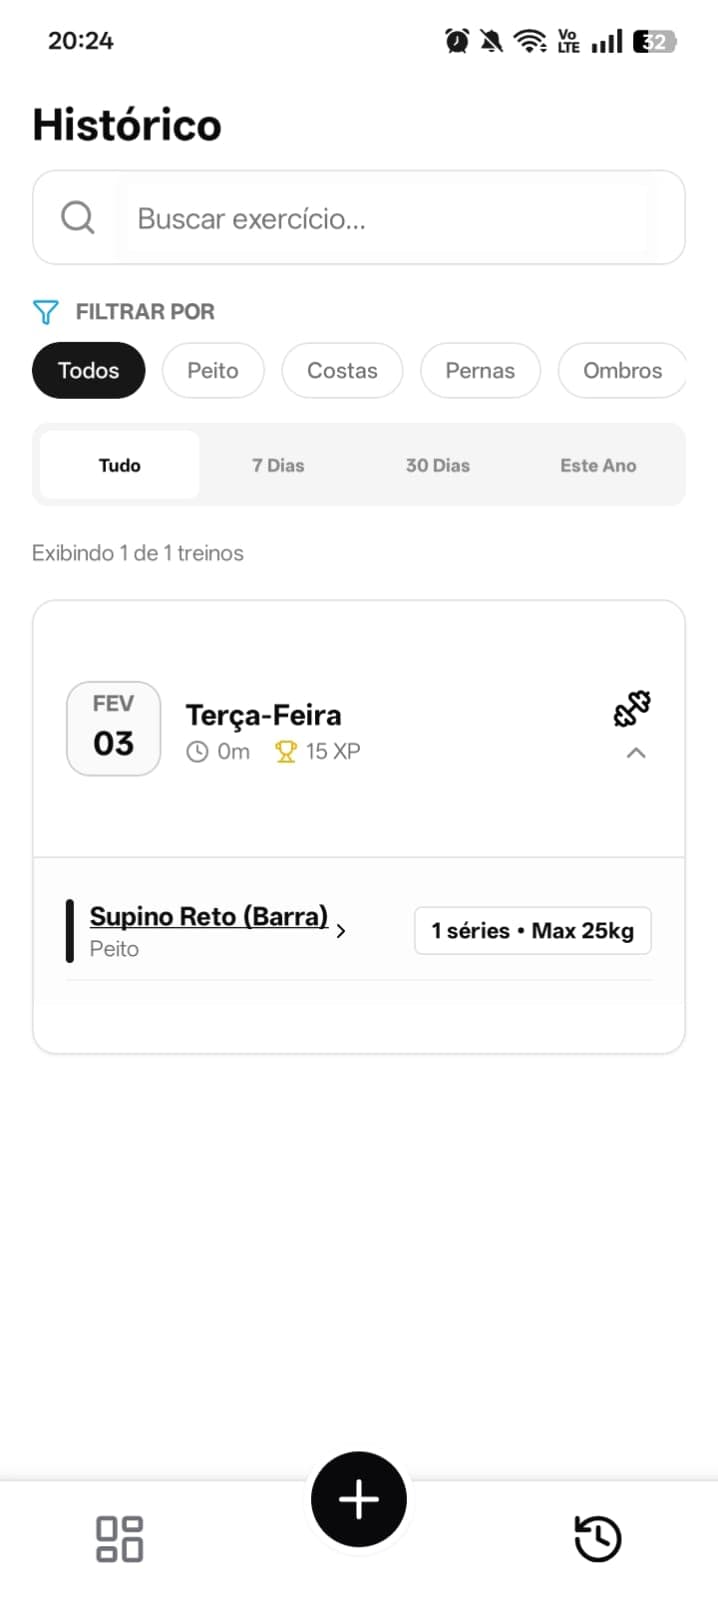Tap the workout duration clock icon
Image resolution: width=718 pixels, height=1599 pixels.
pyautogui.click(x=197, y=752)
